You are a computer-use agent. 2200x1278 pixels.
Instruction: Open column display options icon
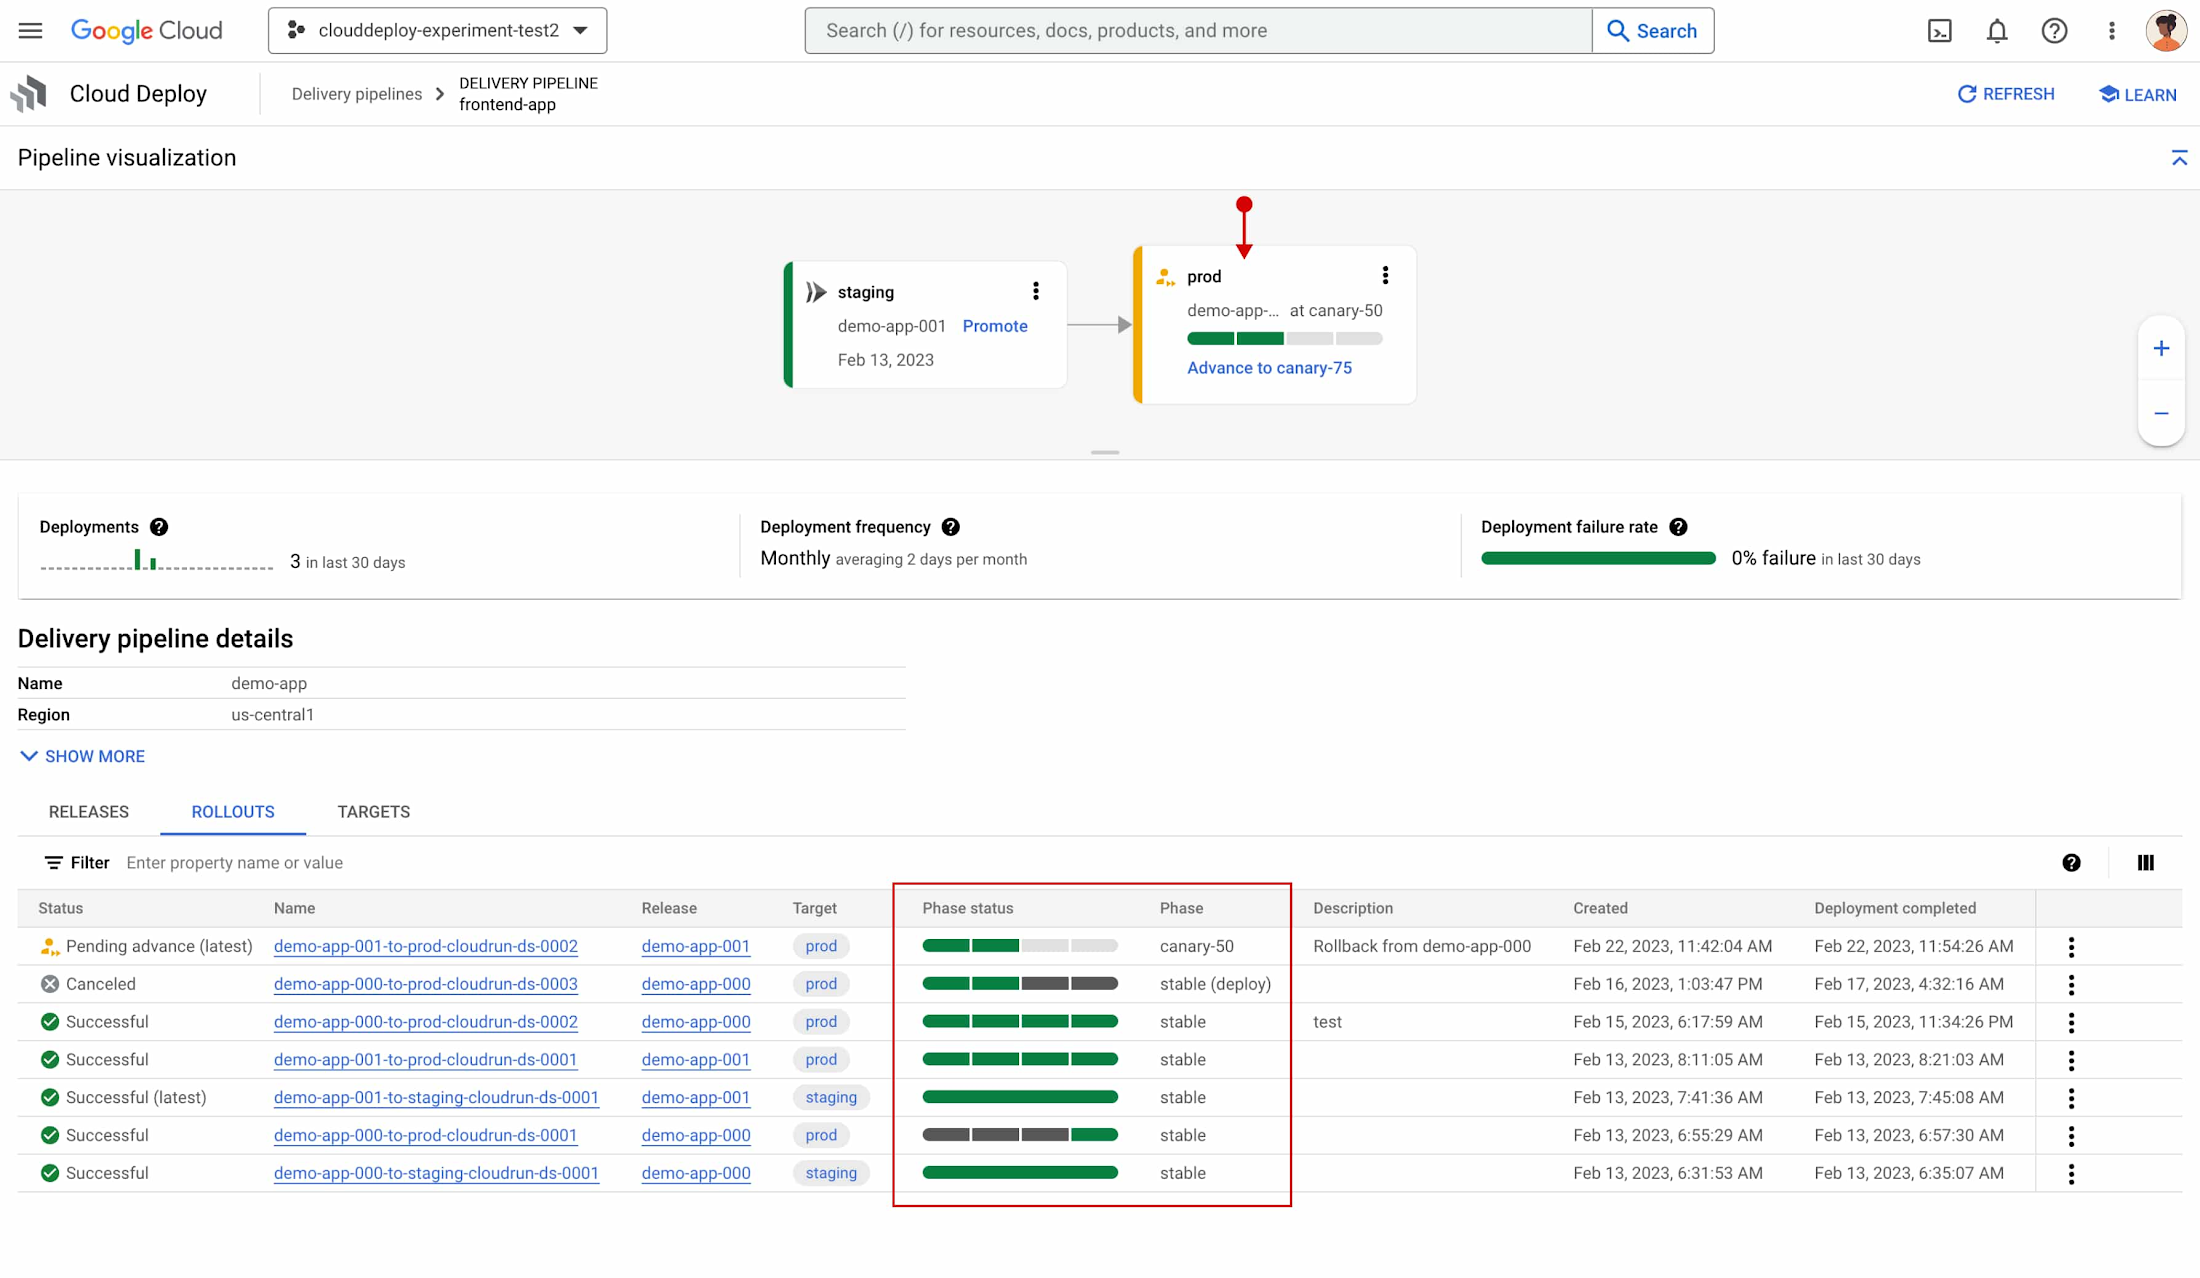coord(2145,862)
